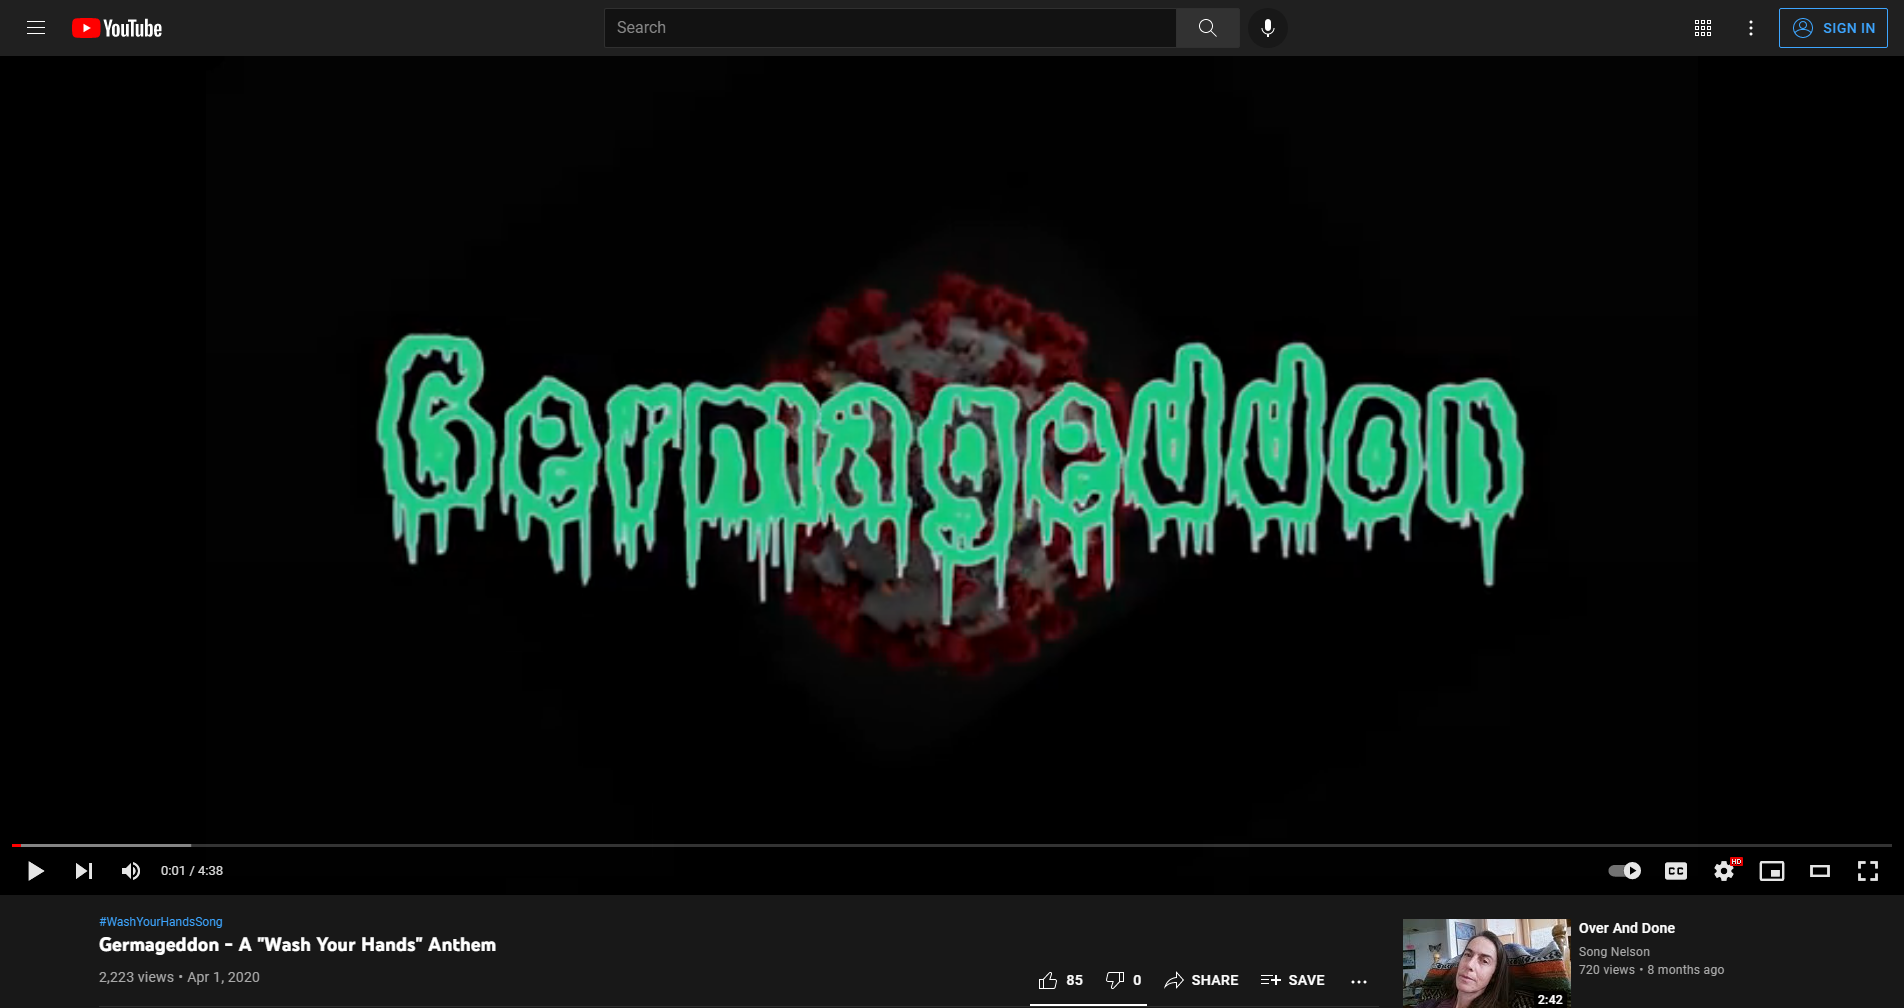
Task: Click the SIGN IN button
Action: click(x=1833, y=28)
